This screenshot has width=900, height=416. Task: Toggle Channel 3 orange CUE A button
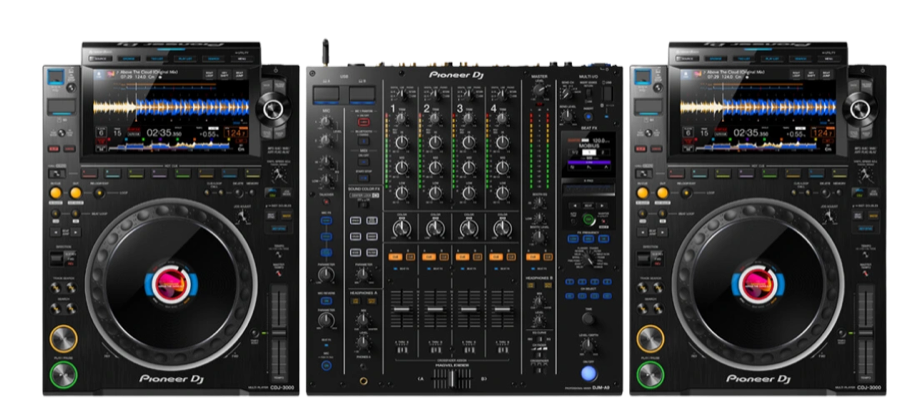click(462, 257)
